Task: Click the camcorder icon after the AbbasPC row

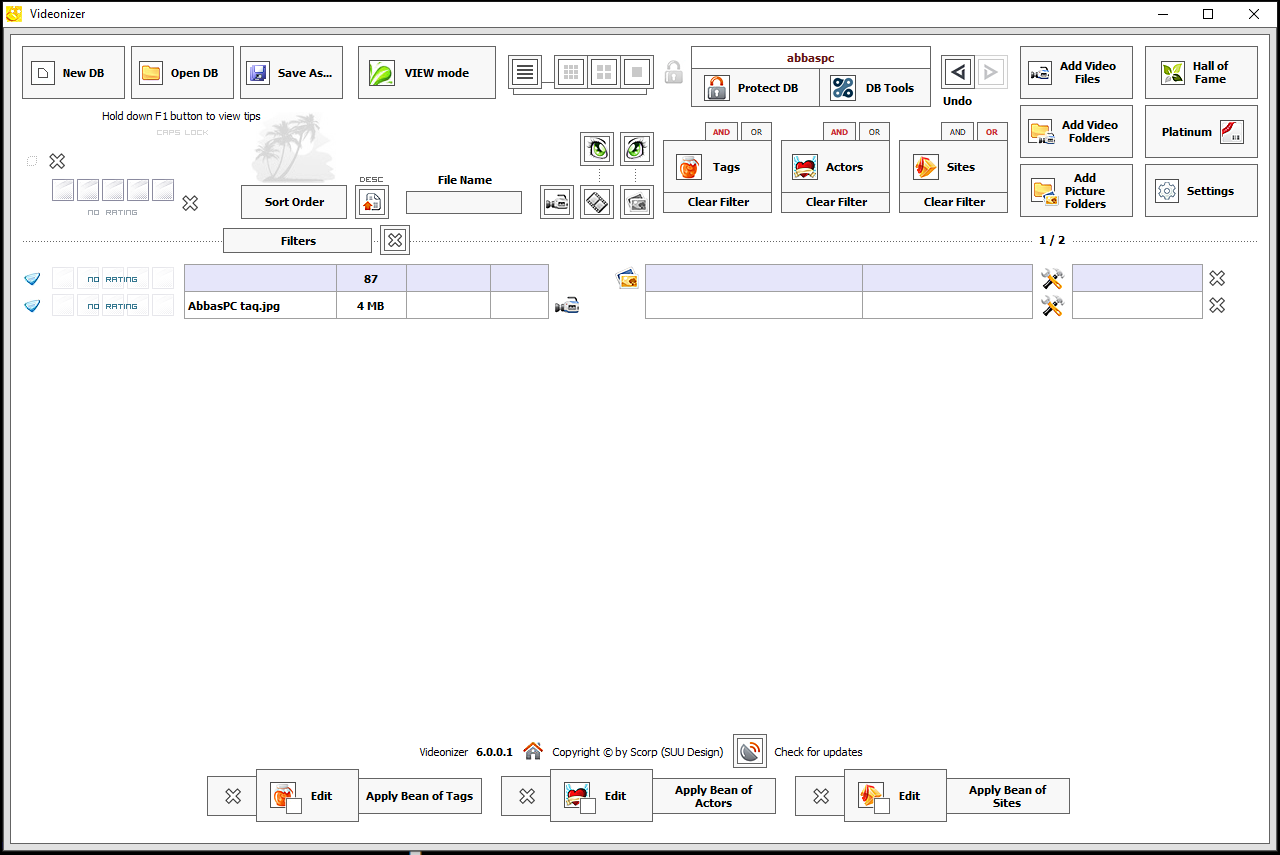Action: [567, 306]
